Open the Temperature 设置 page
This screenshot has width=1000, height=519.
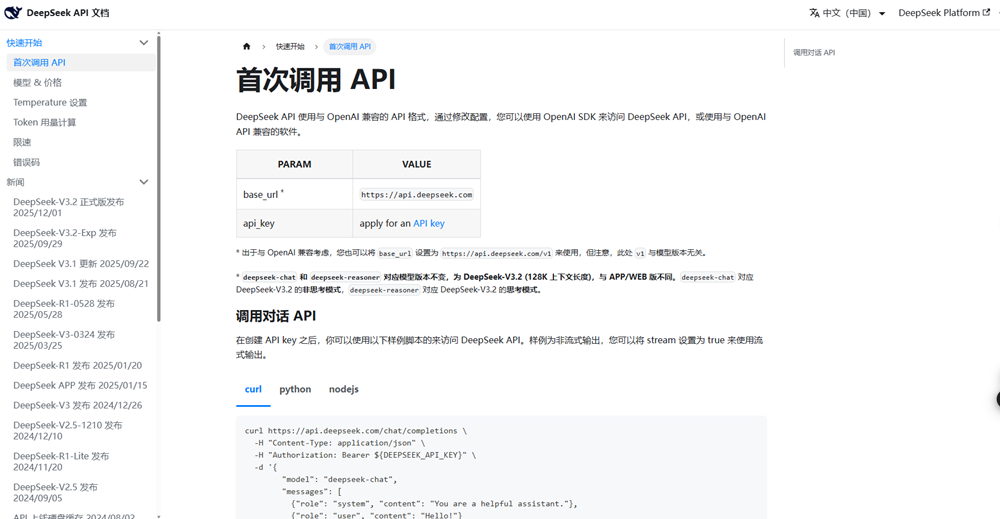[x=50, y=103]
